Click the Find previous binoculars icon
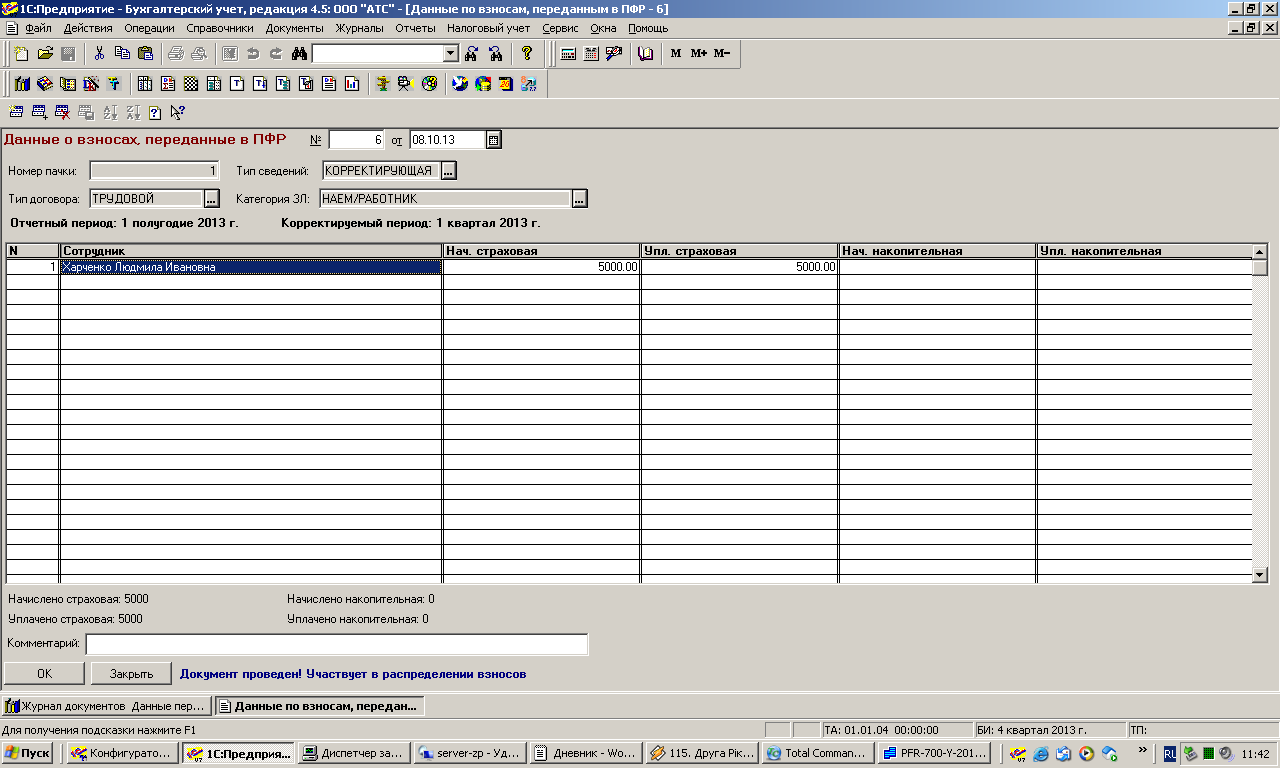1280x768 pixels. 495,53
